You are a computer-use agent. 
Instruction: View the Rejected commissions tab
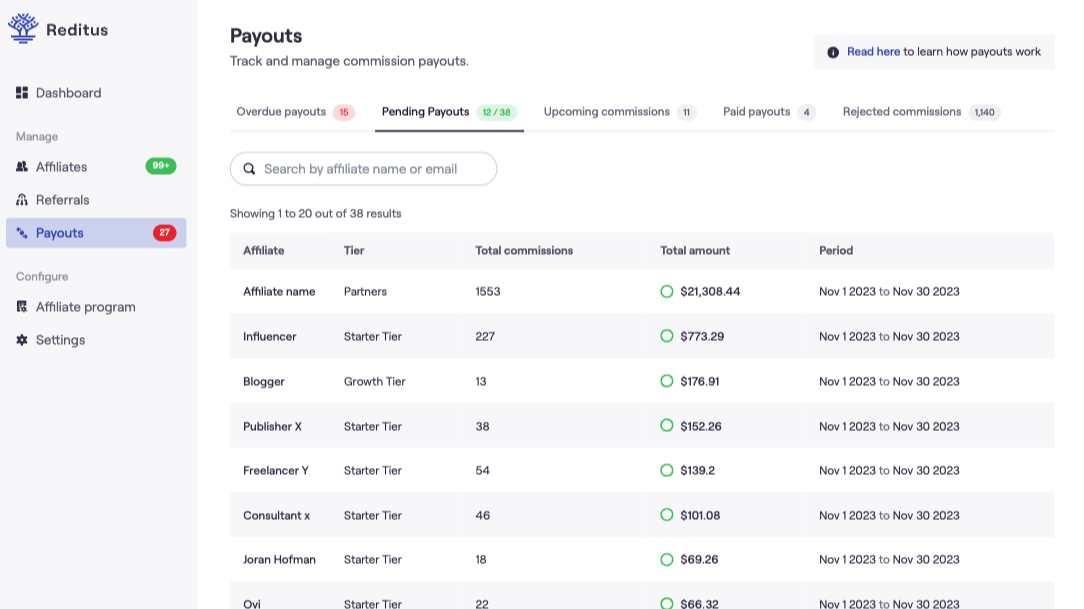click(901, 112)
